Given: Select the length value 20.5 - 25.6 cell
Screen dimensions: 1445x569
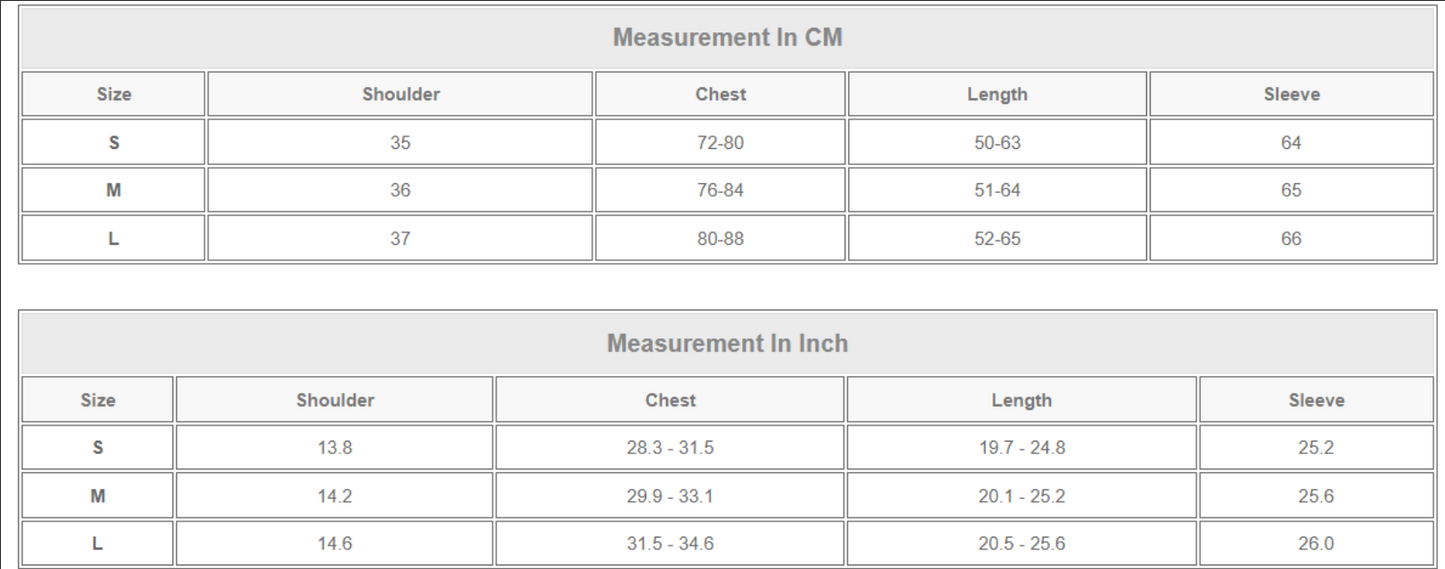Looking at the screenshot, I should [1021, 544].
